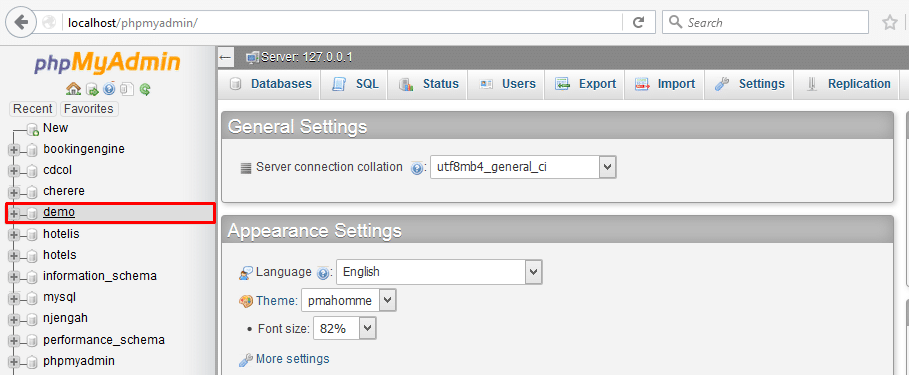This screenshot has width=909, height=375.
Task: Open the bookingengine database
Action: (x=84, y=149)
